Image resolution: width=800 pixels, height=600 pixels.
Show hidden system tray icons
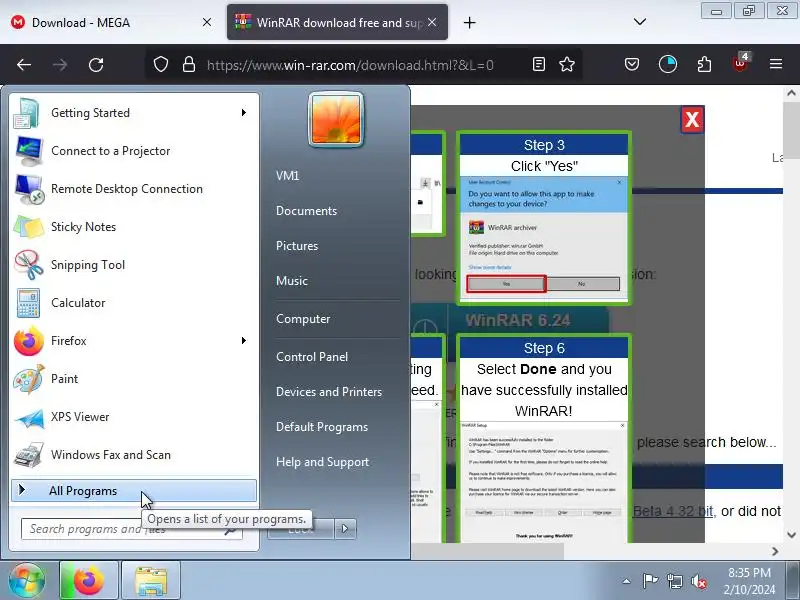(627, 581)
